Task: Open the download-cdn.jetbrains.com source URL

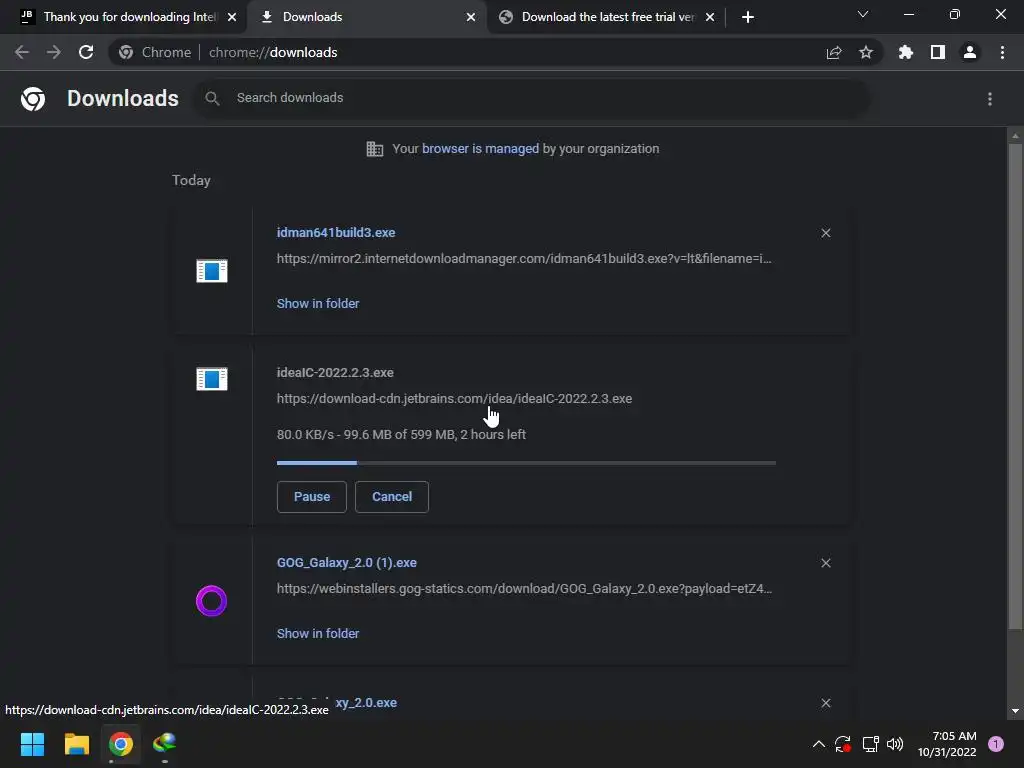Action: coord(455,398)
